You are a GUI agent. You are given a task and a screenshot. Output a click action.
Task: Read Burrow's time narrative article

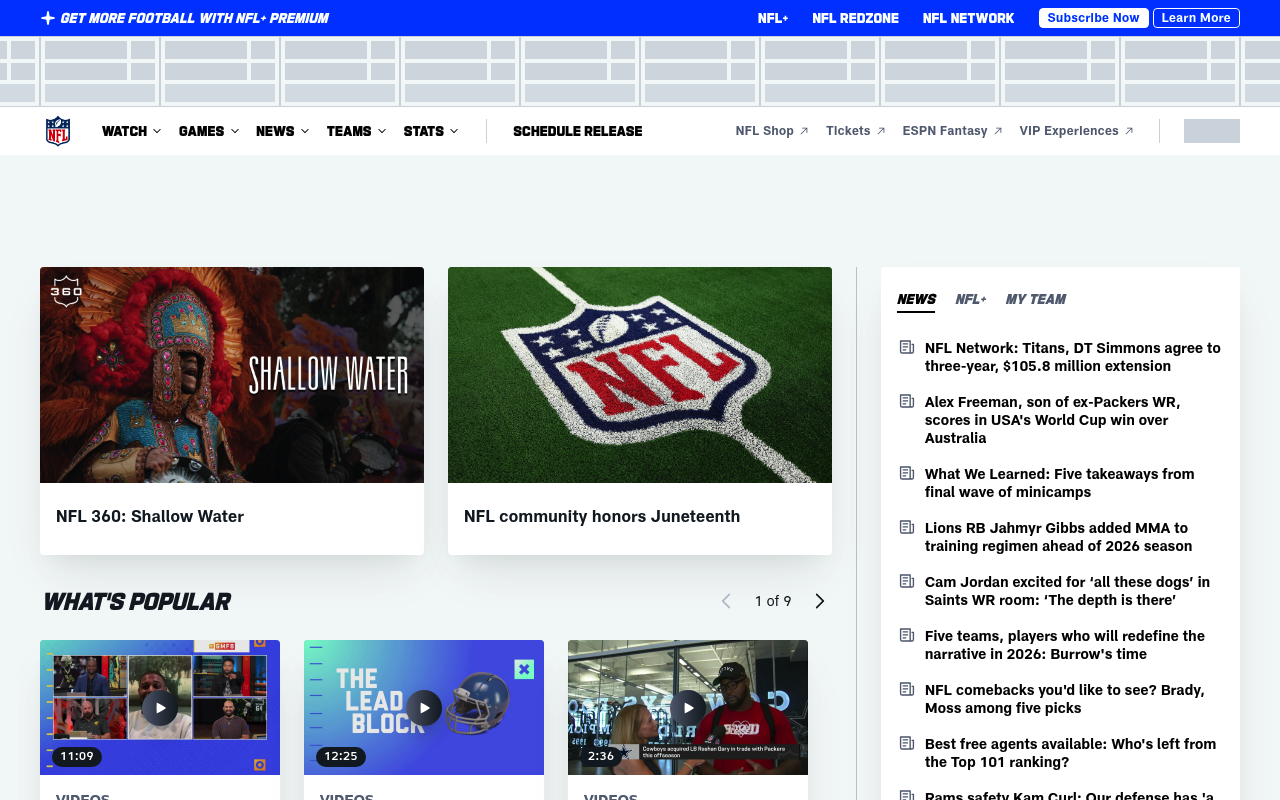1065,645
